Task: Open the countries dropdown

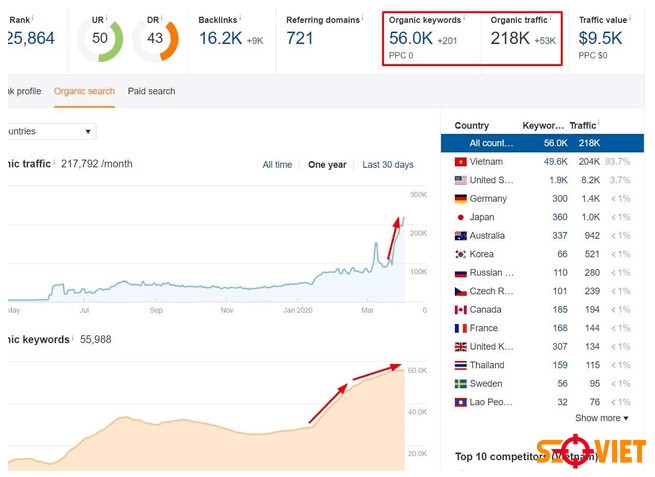Action: pos(52,131)
